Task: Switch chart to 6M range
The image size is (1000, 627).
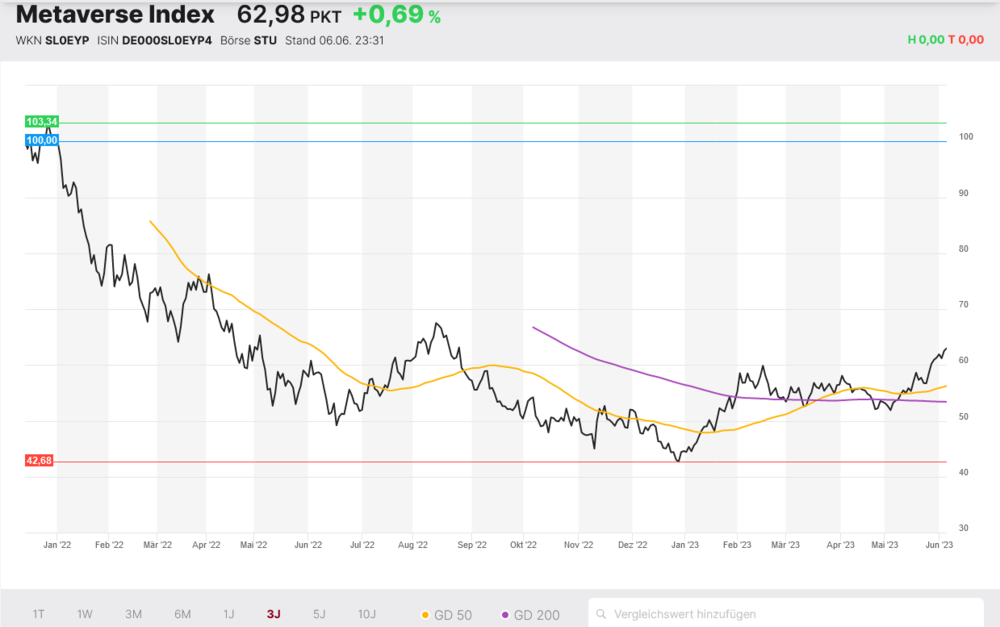Action: (182, 614)
